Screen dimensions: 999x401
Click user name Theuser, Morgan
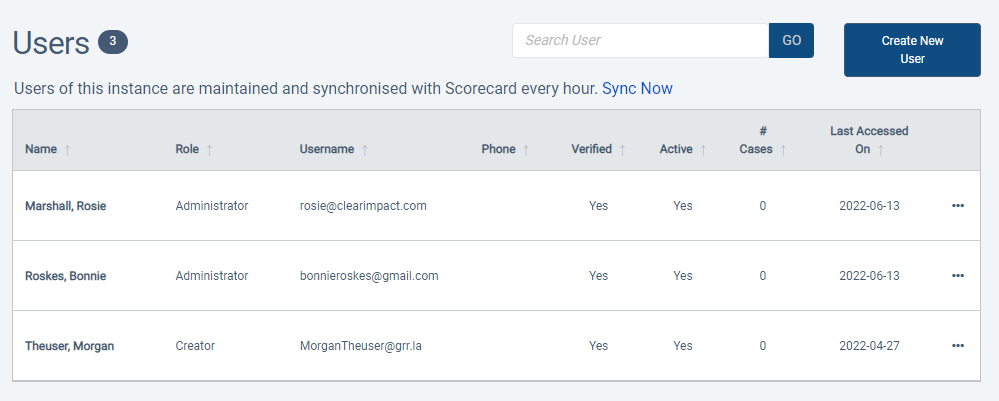pos(69,346)
